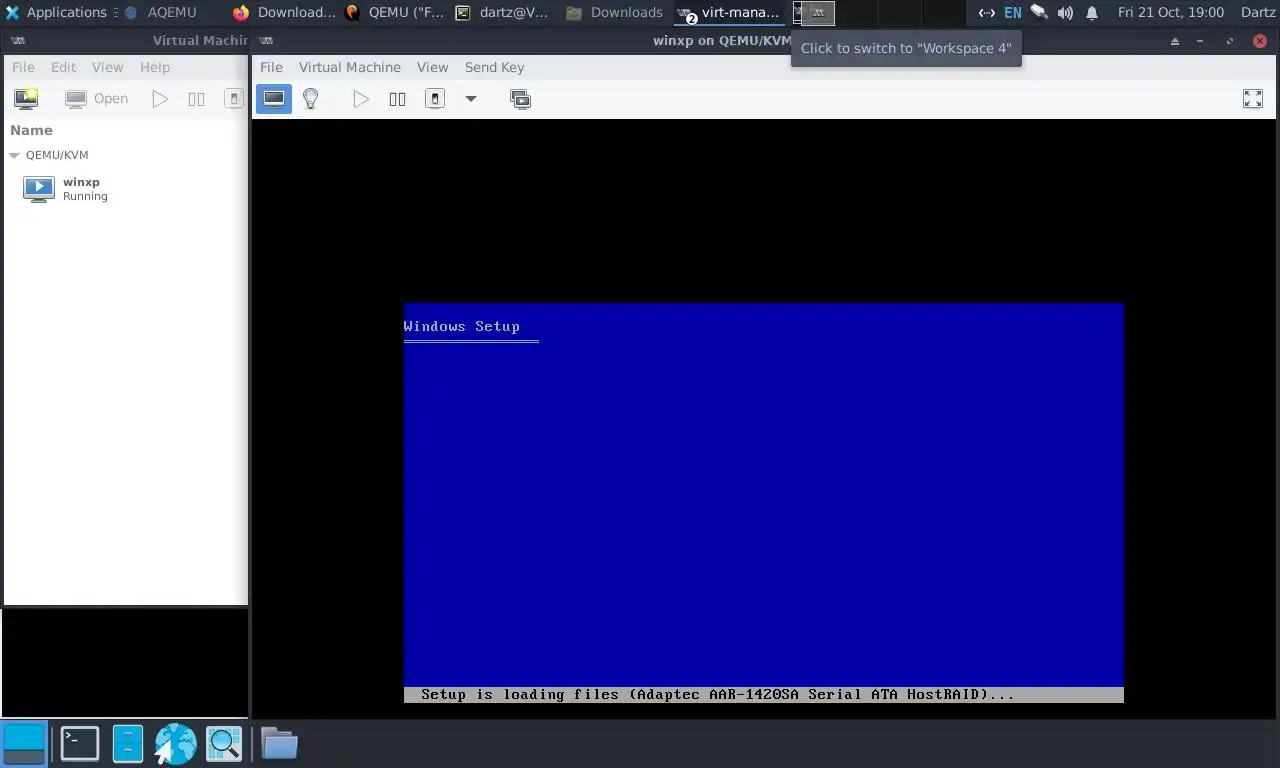Create a new virtual machine icon
This screenshot has height=768, width=1280.
click(x=26, y=98)
